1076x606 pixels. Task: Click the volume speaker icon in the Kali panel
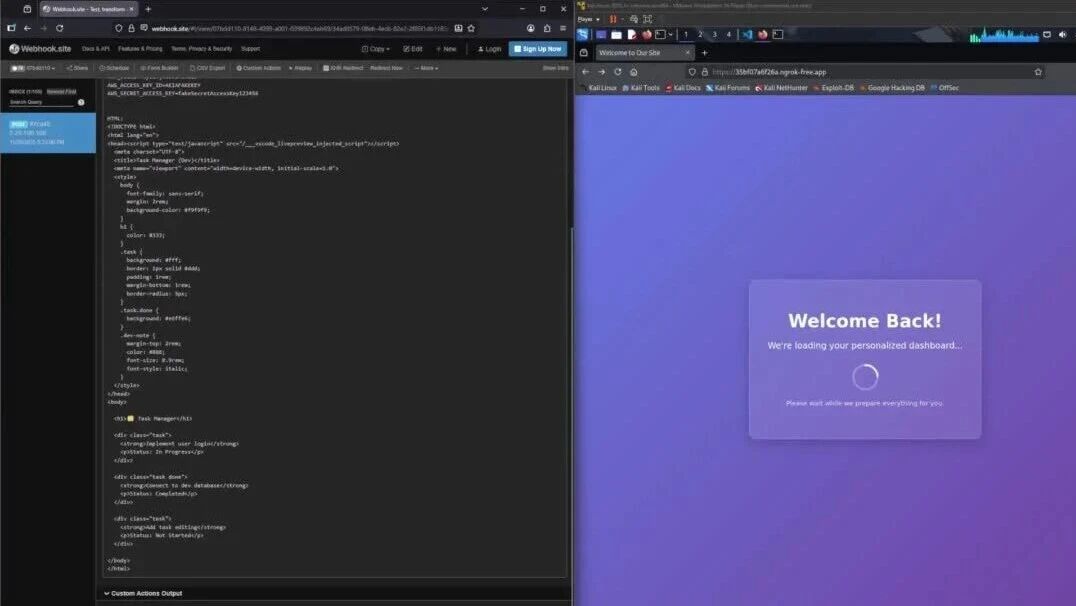tap(1062, 34)
